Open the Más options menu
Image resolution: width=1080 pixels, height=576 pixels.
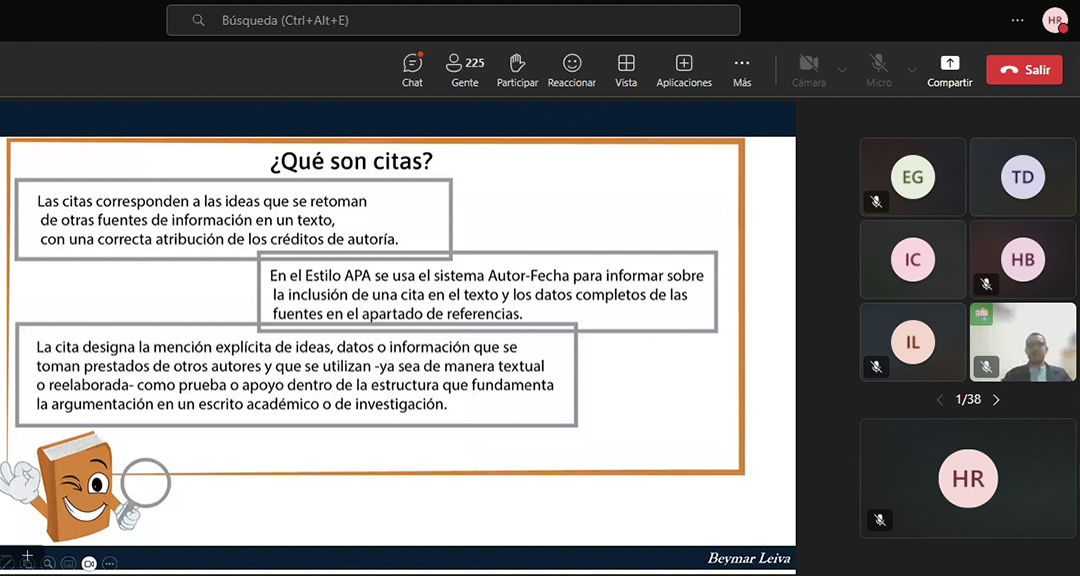[742, 70]
